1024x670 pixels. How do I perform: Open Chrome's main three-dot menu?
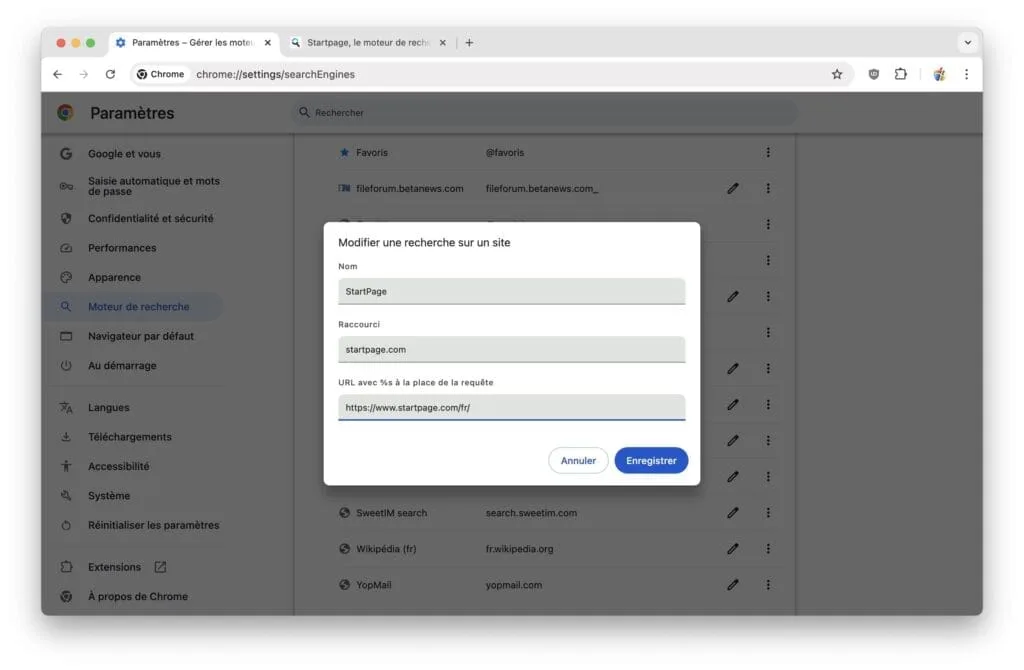[x=966, y=74]
